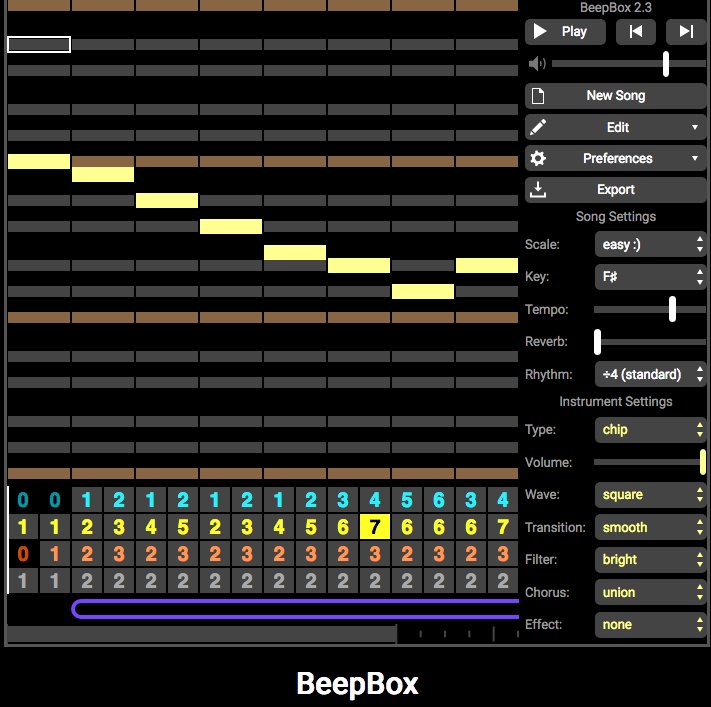Open the Edit menu
Screen dimensions: 711x707
tap(615, 127)
